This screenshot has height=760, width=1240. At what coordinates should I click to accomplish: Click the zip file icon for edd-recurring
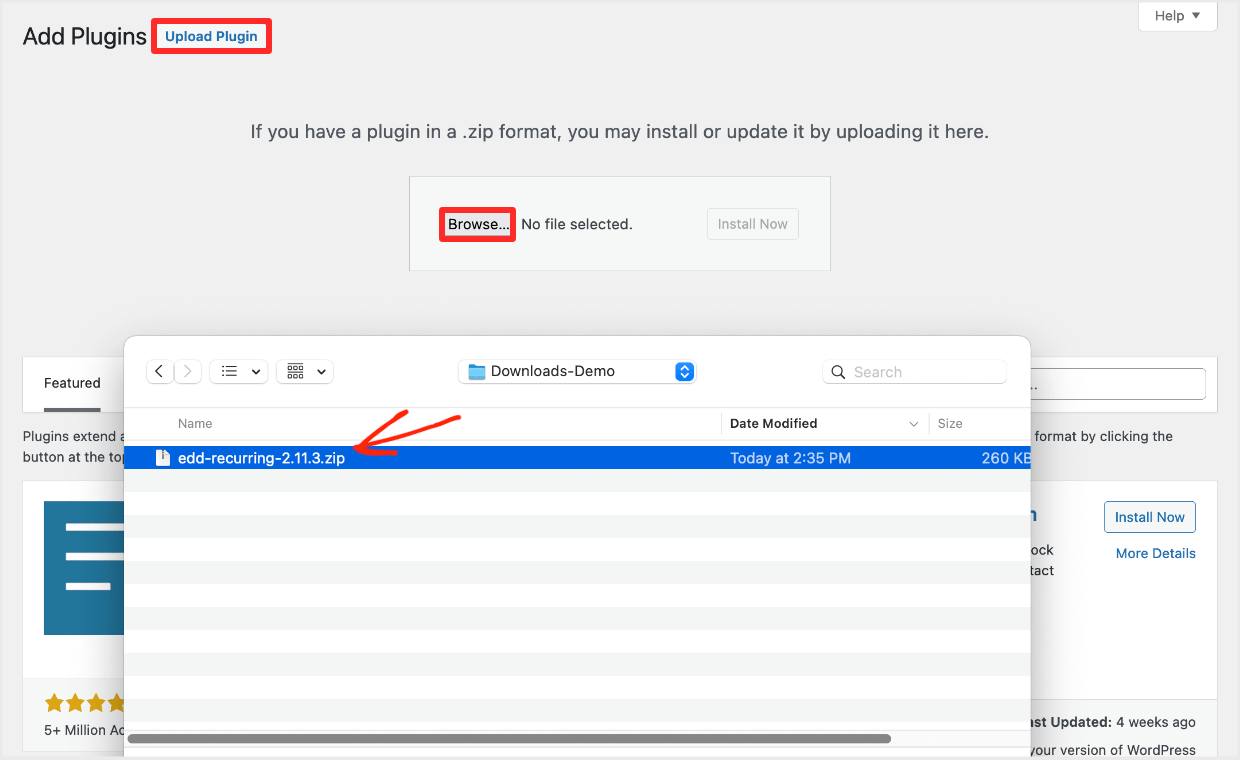point(163,458)
